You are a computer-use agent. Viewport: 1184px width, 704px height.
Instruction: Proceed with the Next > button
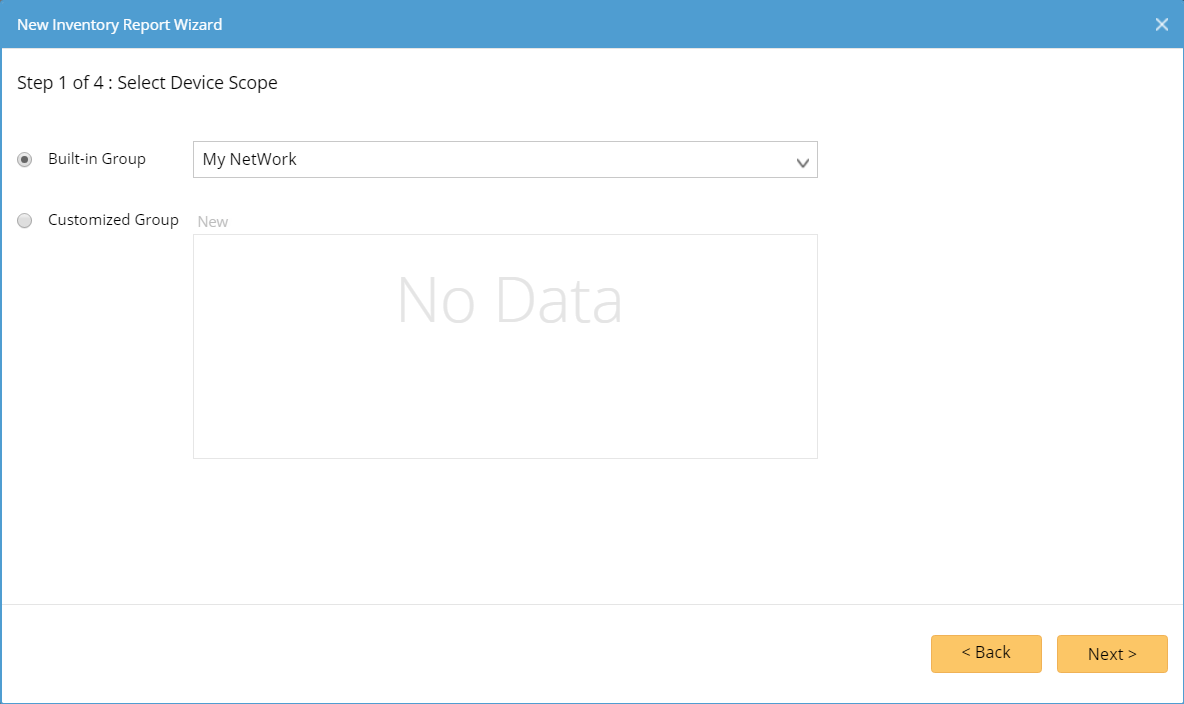click(x=1112, y=654)
